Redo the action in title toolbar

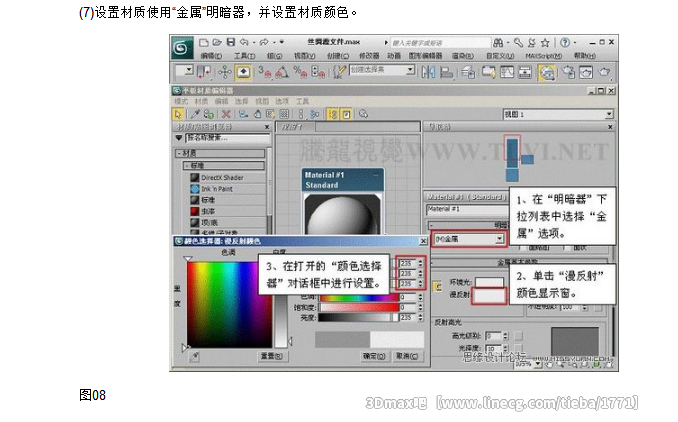(264, 42)
